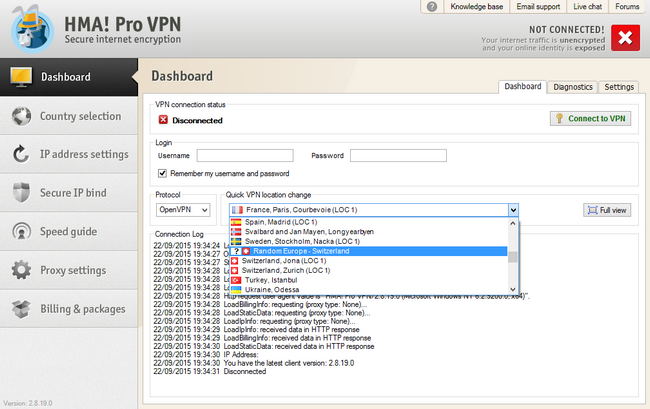Open the OpenVPN protocol dropdown

tap(183, 210)
